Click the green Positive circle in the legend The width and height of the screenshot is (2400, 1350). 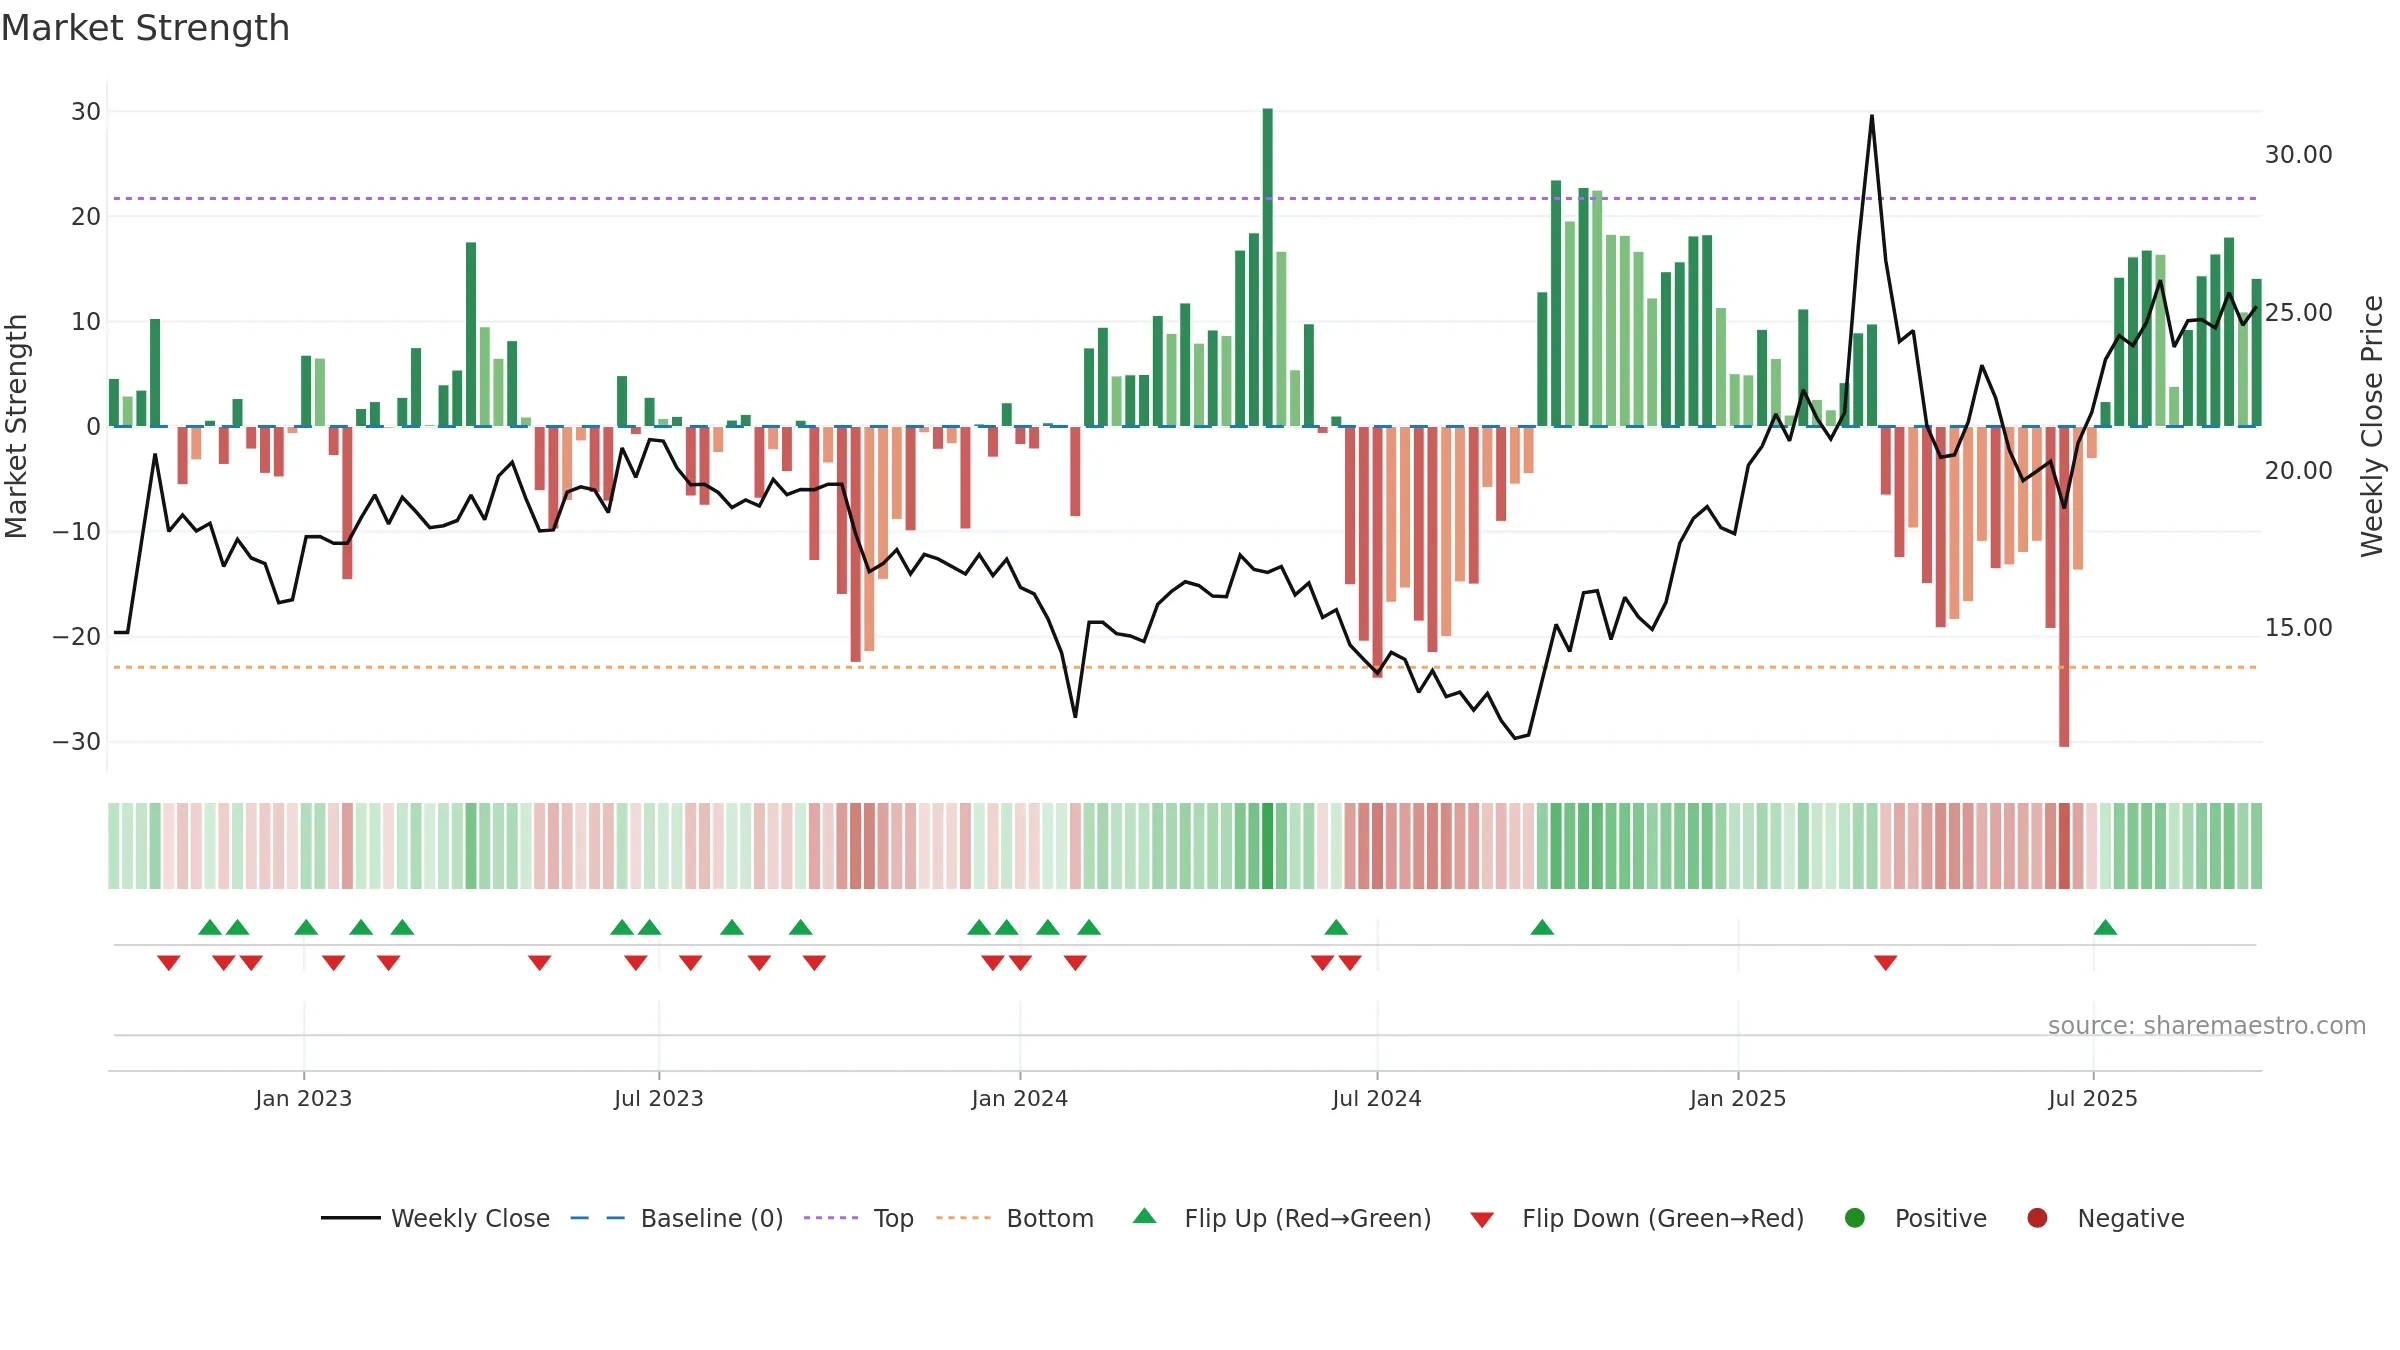(x=1855, y=1218)
